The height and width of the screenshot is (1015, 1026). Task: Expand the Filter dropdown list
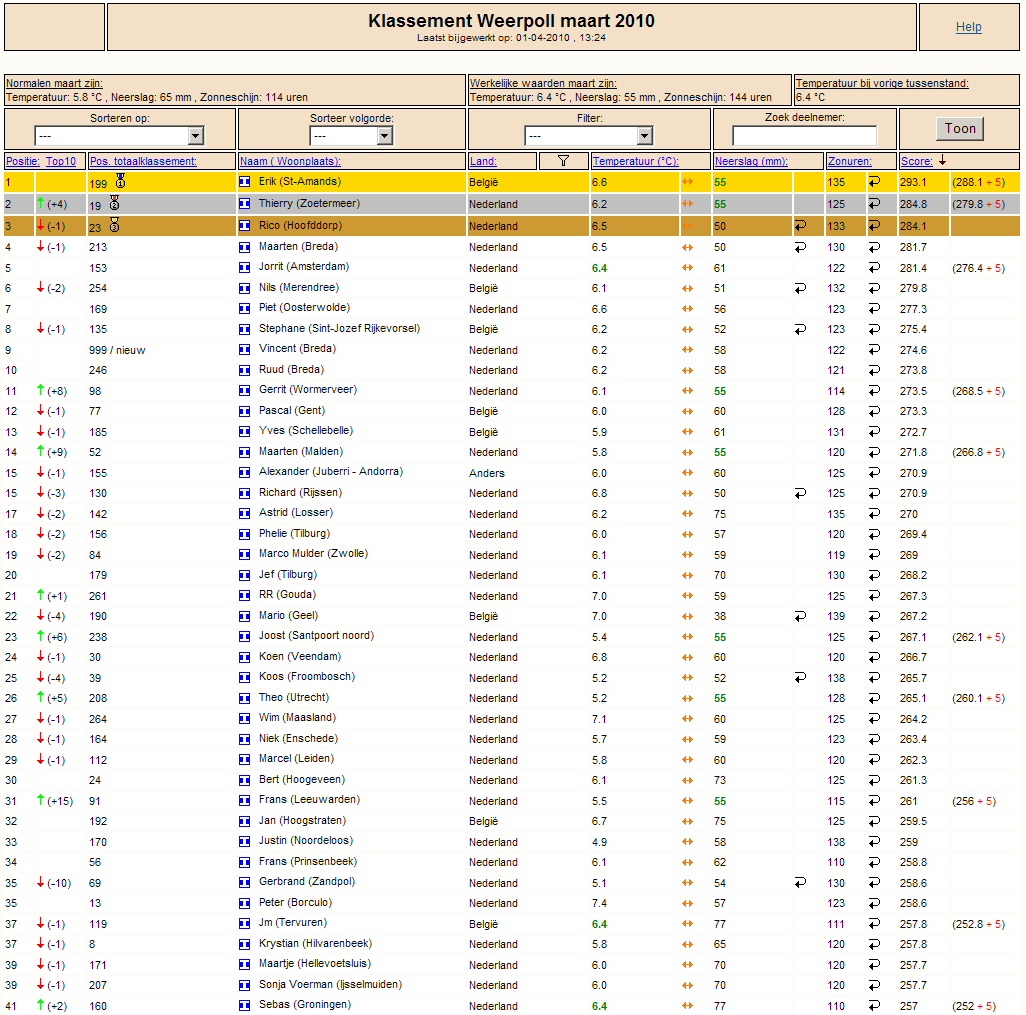tap(588, 135)
